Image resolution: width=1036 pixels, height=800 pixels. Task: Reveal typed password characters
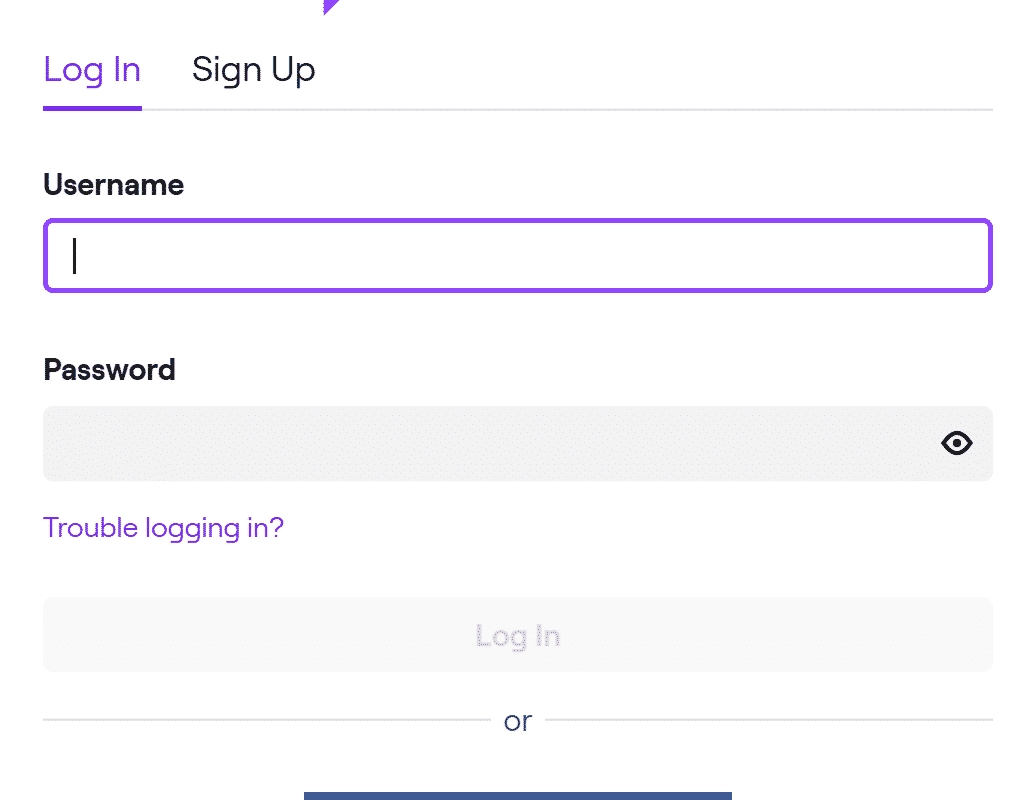(x=957, y=443)
